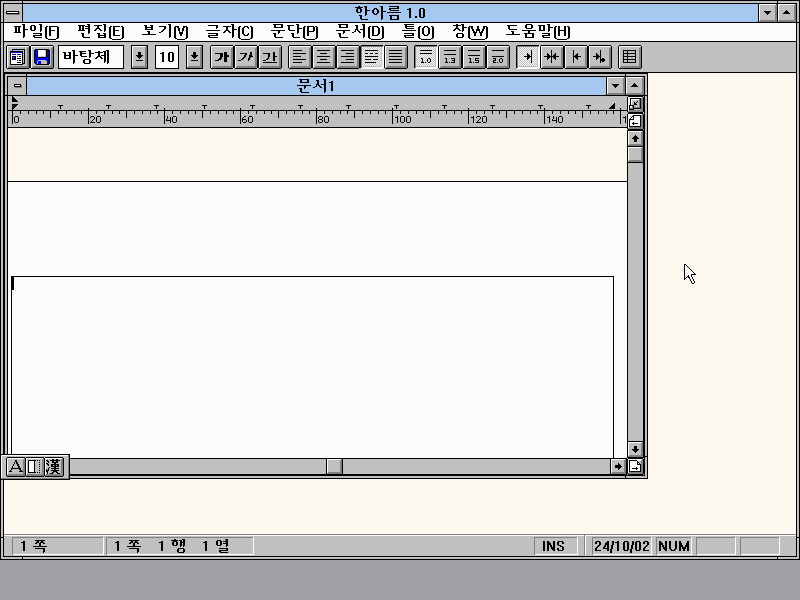Select the left tab stop icon
This screenshot has width=800, height=600.
(x=576, y=57)
